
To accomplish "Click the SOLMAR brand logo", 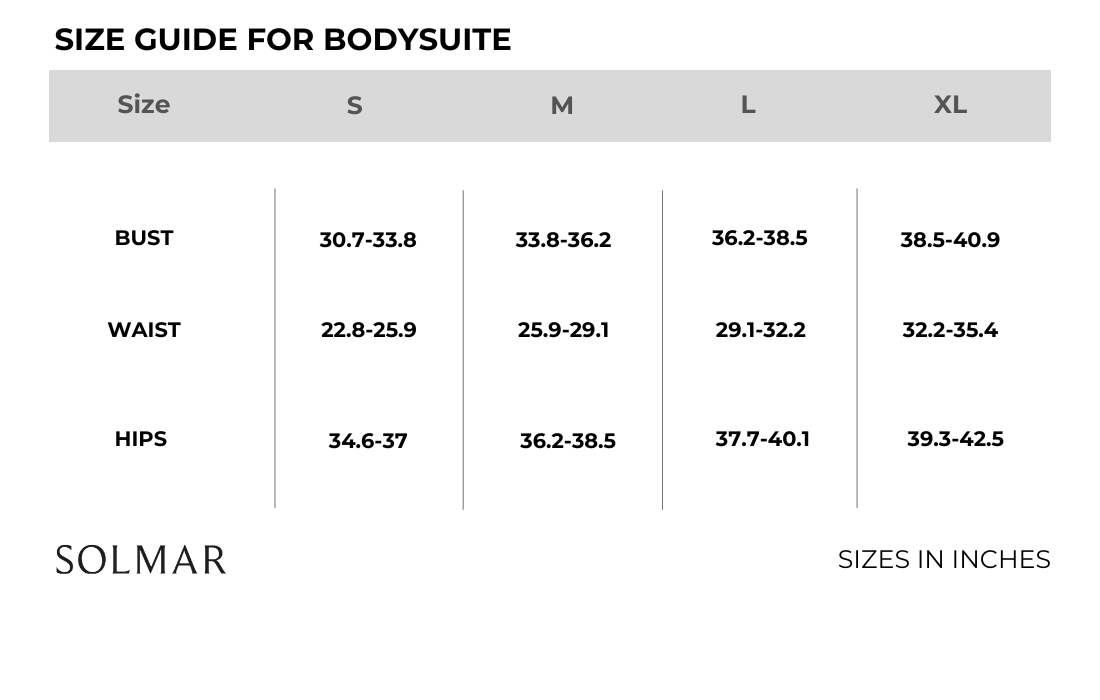I will click(141, 560).
